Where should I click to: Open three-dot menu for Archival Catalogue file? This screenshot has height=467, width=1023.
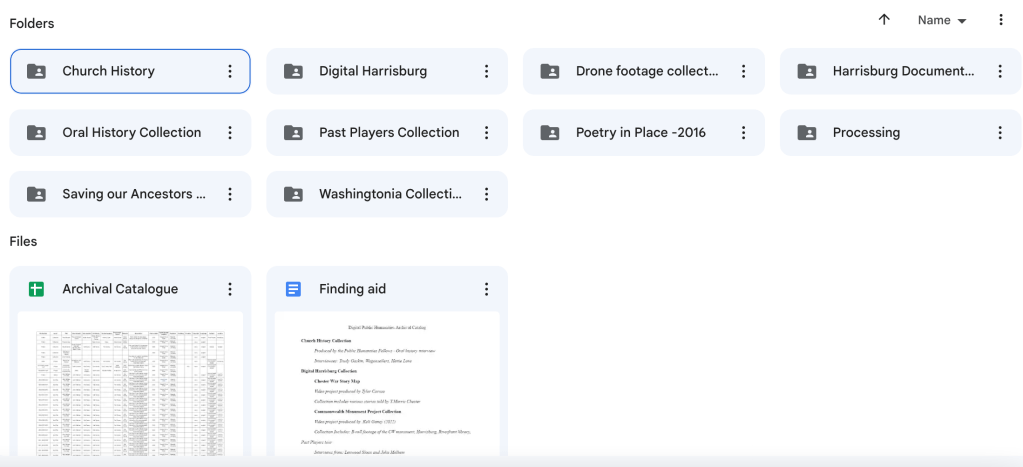coord(230,289)
